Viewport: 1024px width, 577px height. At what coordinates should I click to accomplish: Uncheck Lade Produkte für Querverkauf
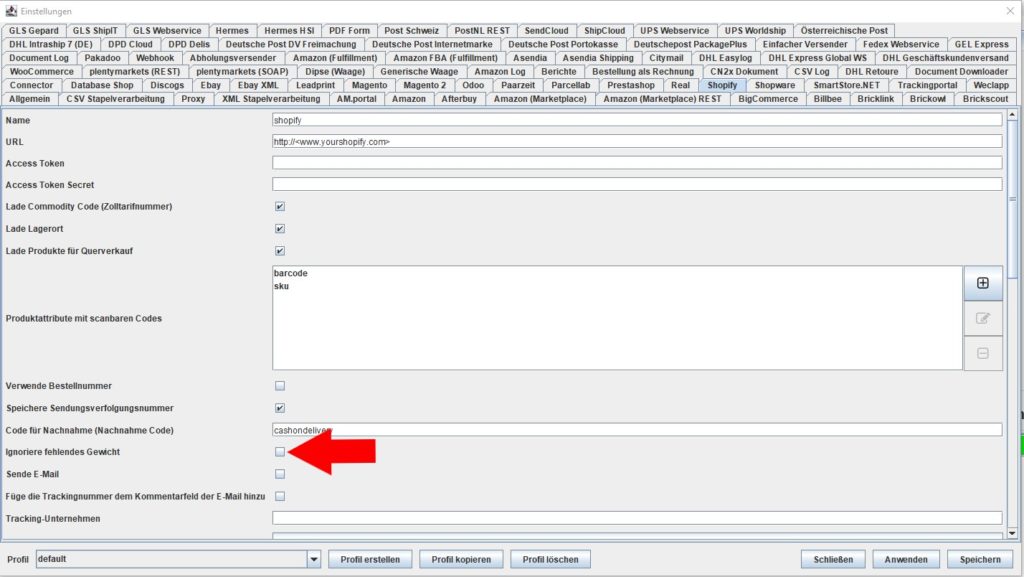[x=280, y=251]
